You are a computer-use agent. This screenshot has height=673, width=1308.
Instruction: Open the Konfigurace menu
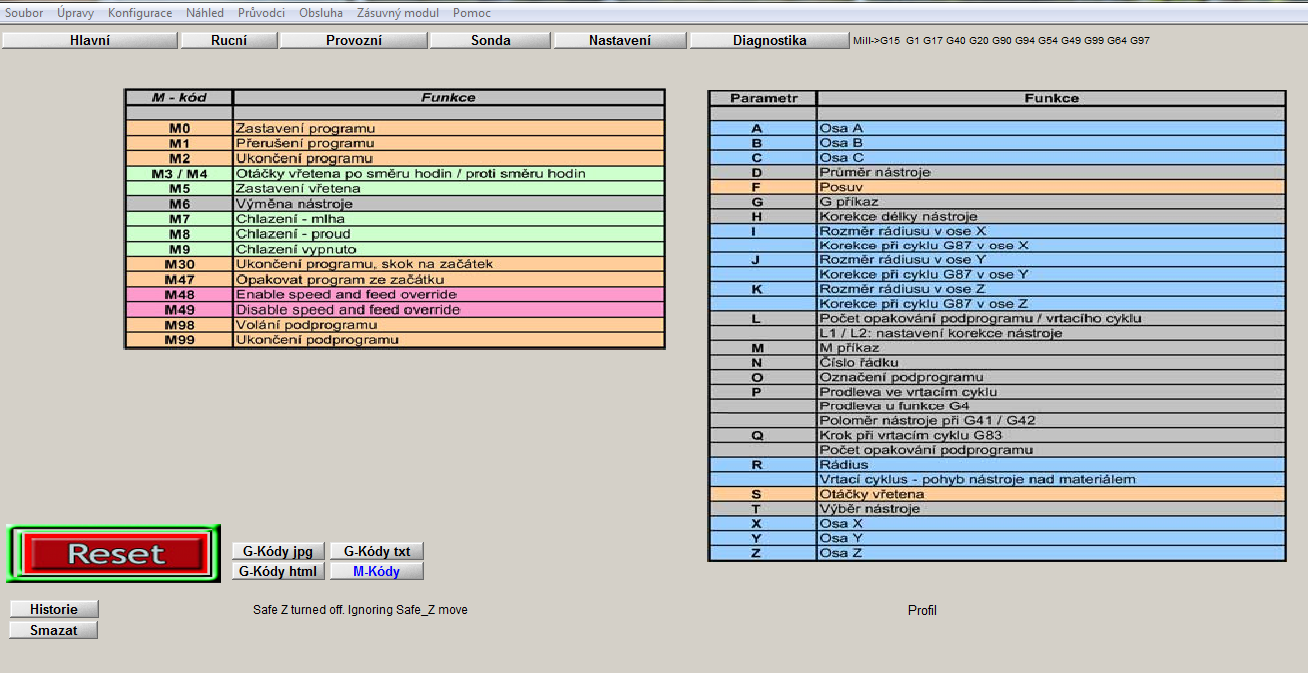point(140,13)
